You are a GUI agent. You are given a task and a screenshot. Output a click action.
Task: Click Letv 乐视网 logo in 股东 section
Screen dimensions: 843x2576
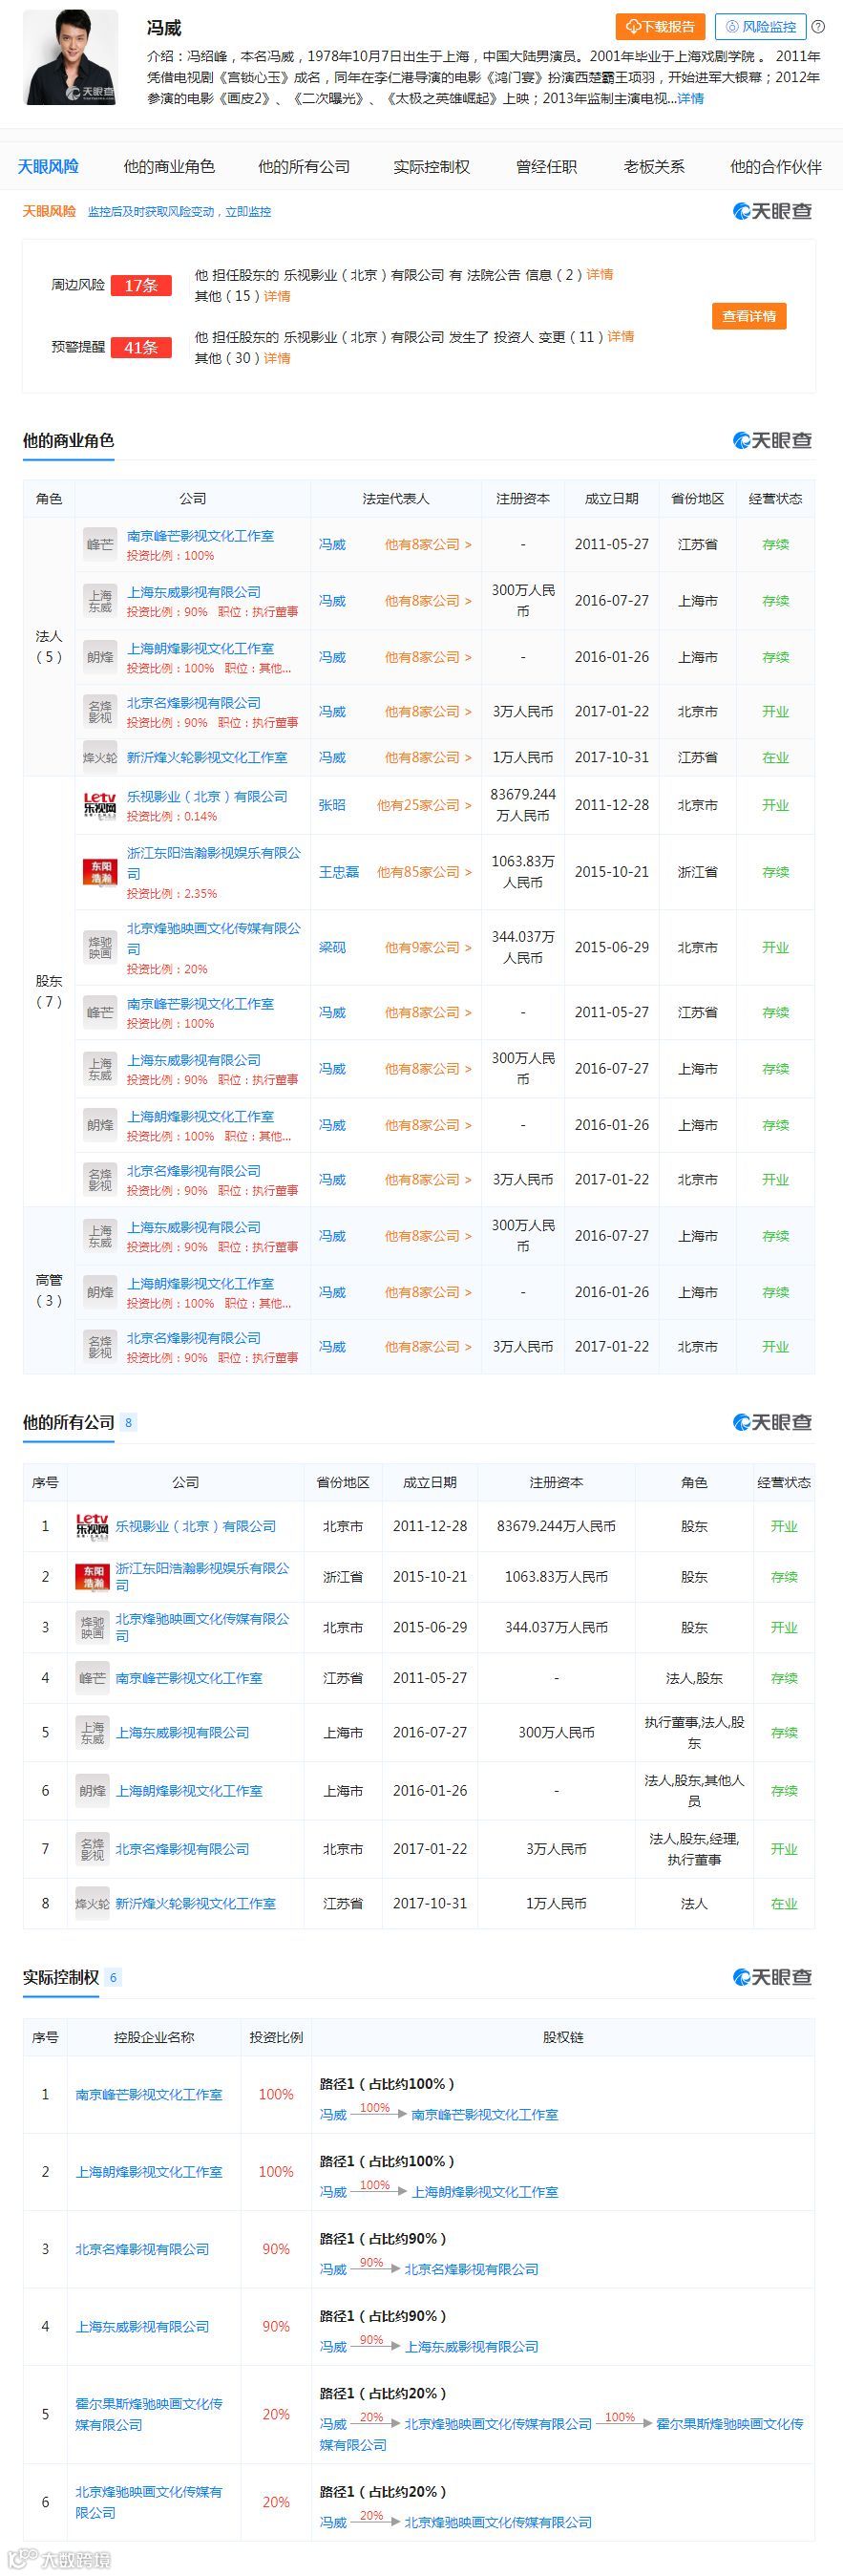(100, 805)
